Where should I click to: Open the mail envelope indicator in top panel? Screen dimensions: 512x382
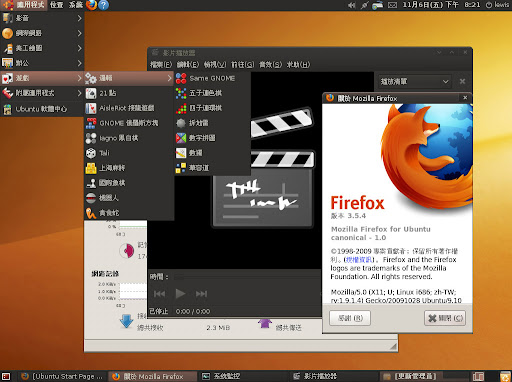(x=392, y=5)
